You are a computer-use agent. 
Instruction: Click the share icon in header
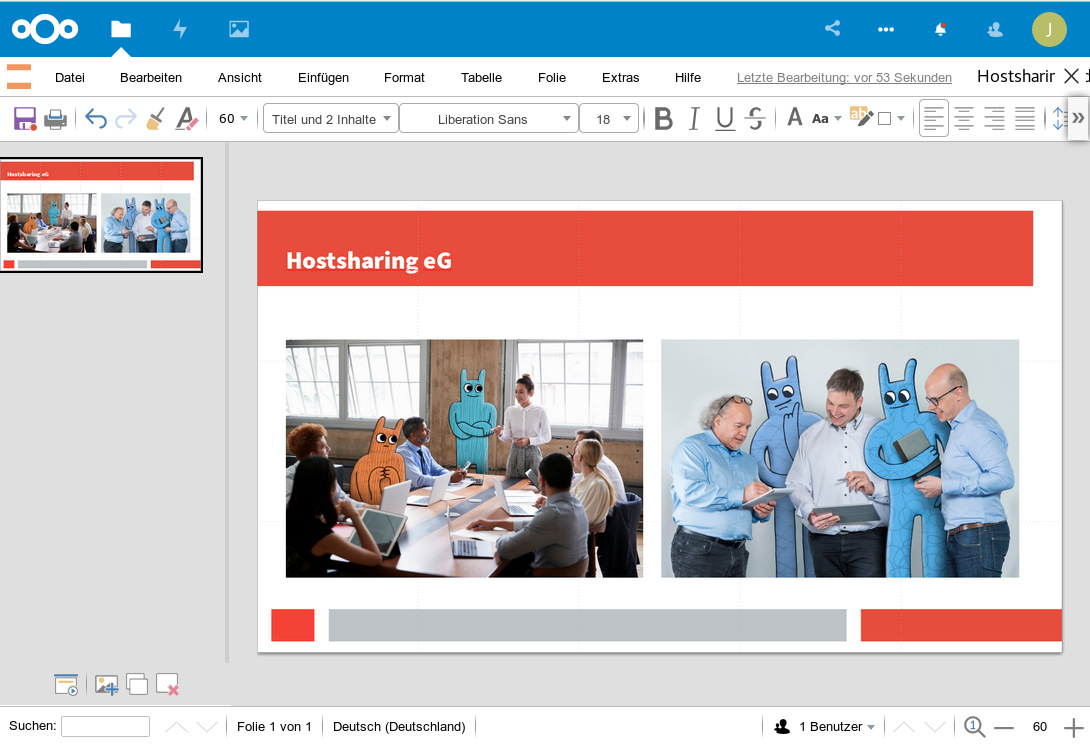click(832, 29)
